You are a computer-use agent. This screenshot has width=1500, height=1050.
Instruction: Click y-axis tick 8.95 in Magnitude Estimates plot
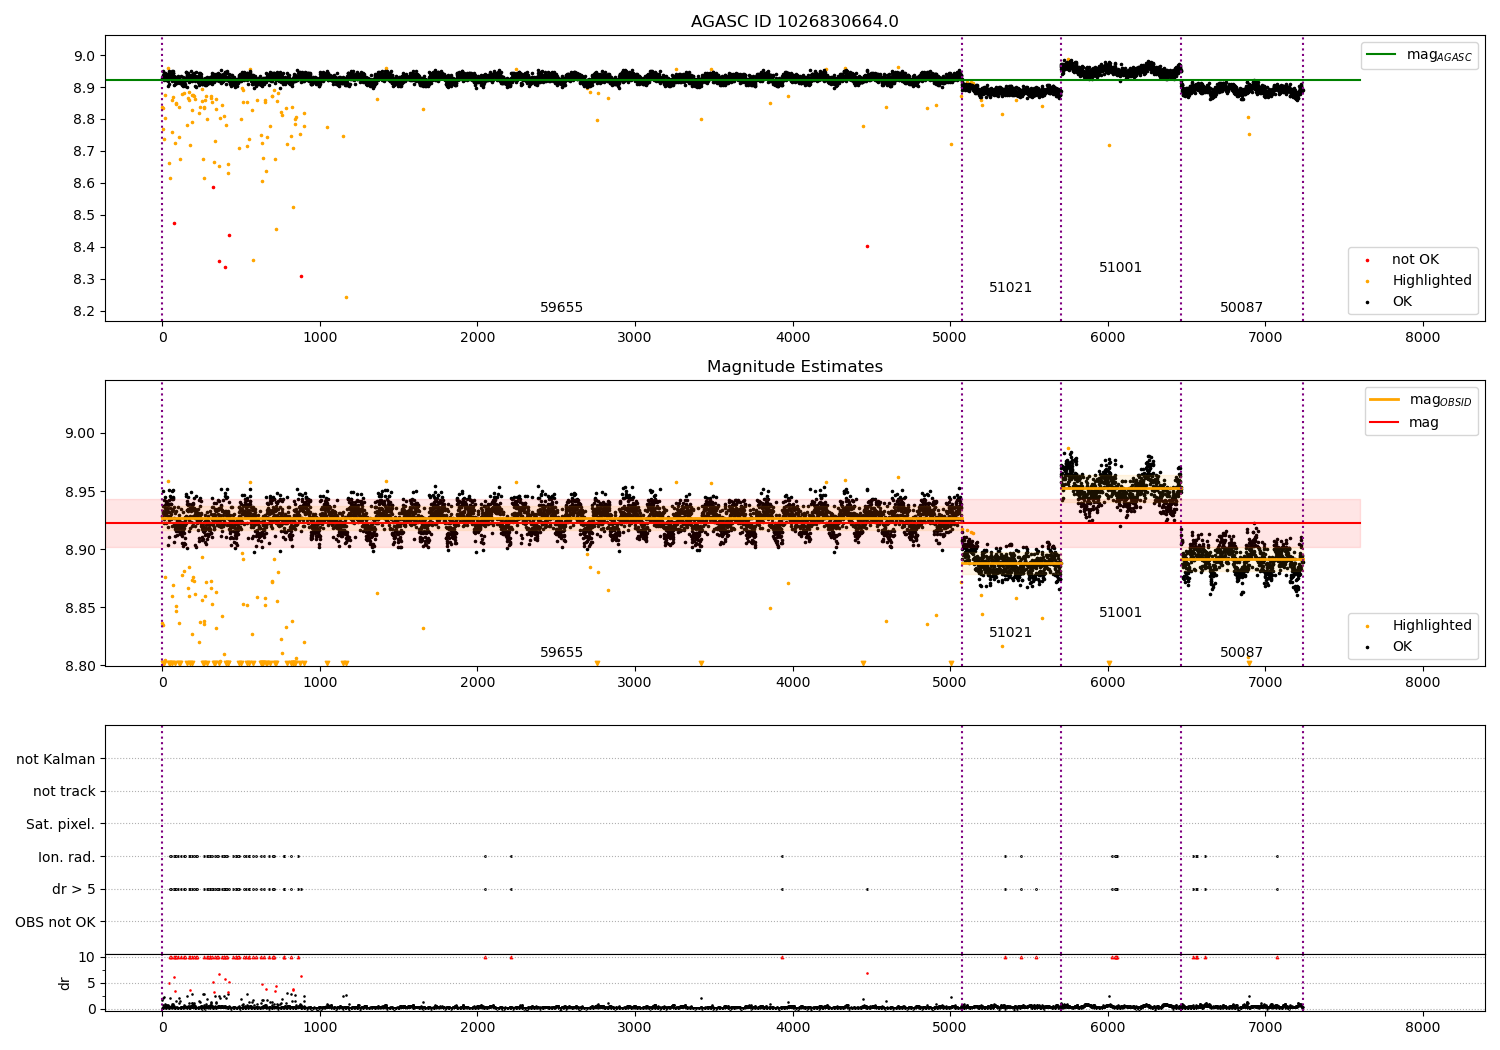coord(82,492)
